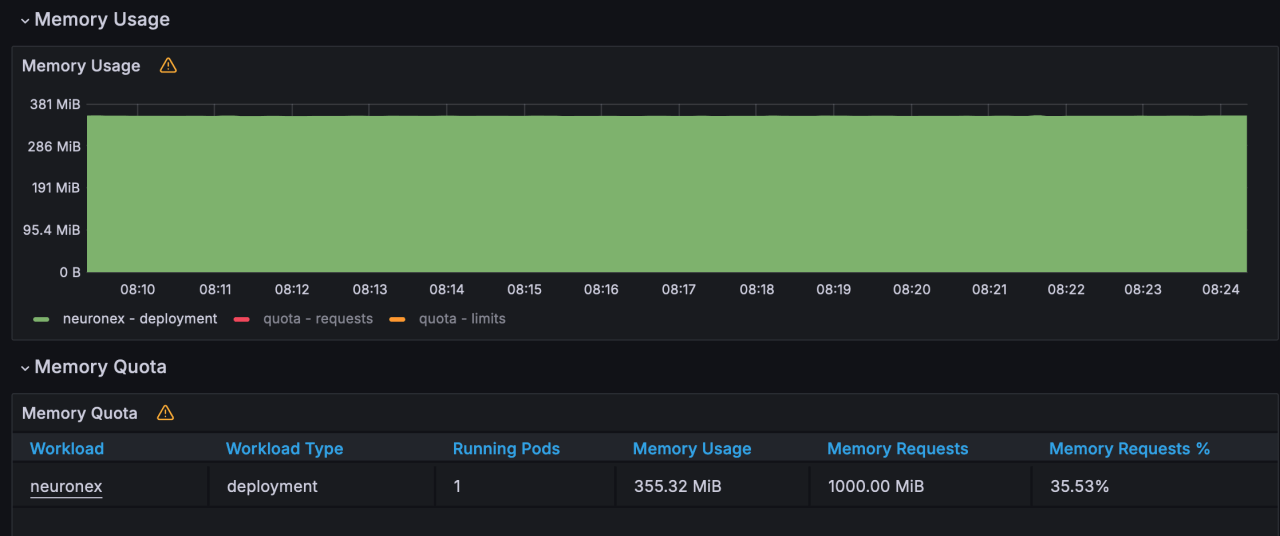Click green color swatch of neuronex - deployment legend
The image size is (1280, 536).
tap(41, 320)
